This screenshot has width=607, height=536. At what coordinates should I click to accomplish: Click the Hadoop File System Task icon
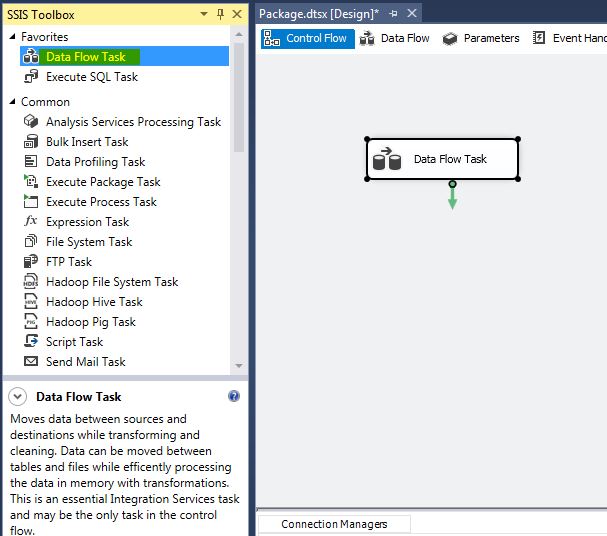31,282
